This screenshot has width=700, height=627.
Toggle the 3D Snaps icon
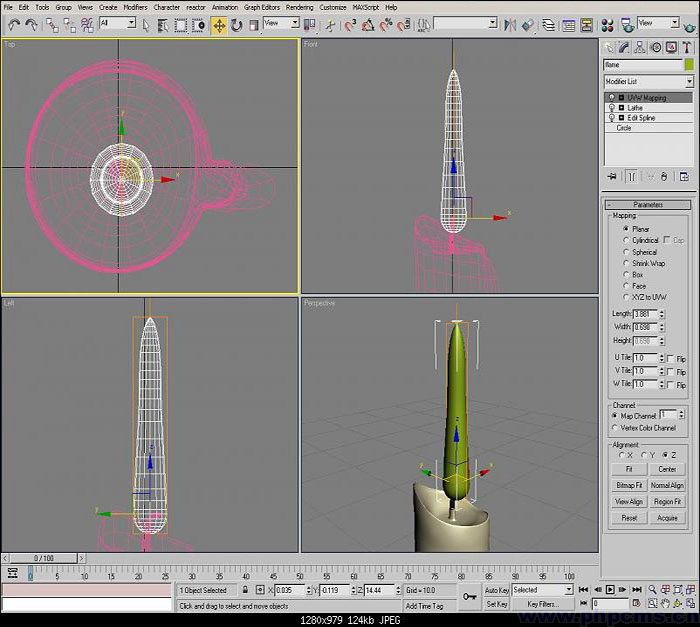[x=350, y=25]
